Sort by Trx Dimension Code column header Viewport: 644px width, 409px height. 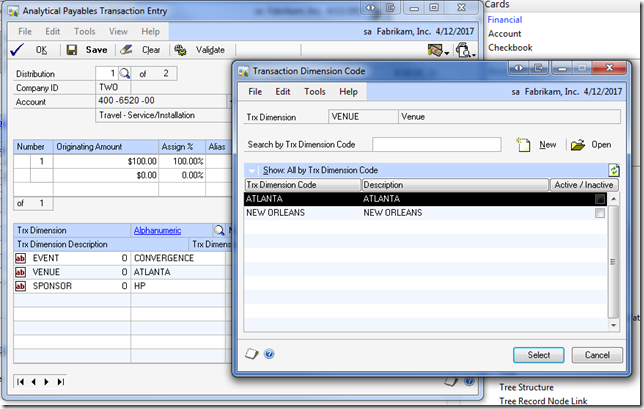click(303, 185)
